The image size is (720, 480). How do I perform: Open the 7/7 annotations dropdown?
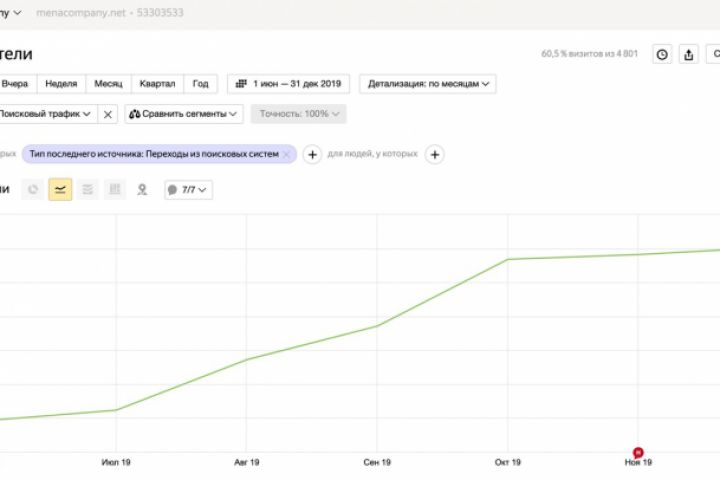[x=188, y=190]
